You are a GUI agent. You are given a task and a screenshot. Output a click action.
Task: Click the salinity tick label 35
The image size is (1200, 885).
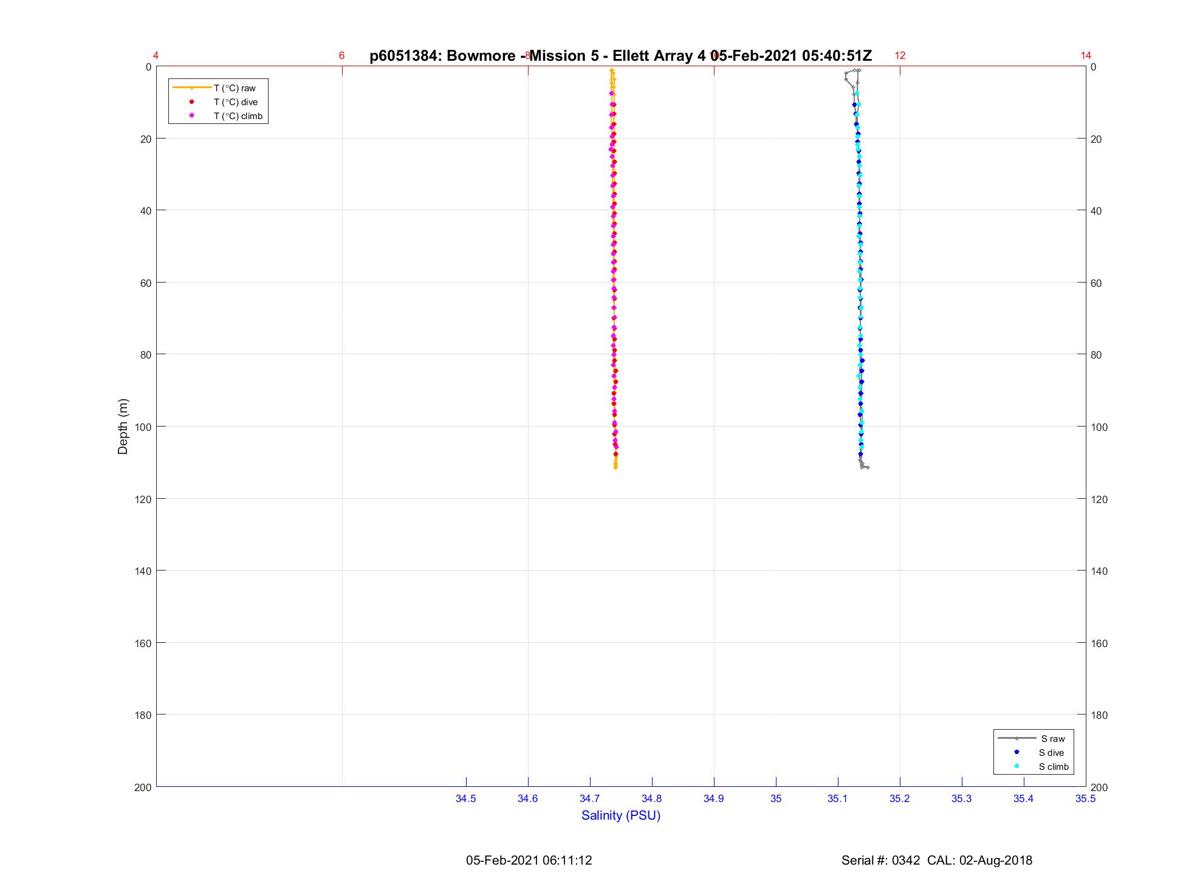click(776, 799)
